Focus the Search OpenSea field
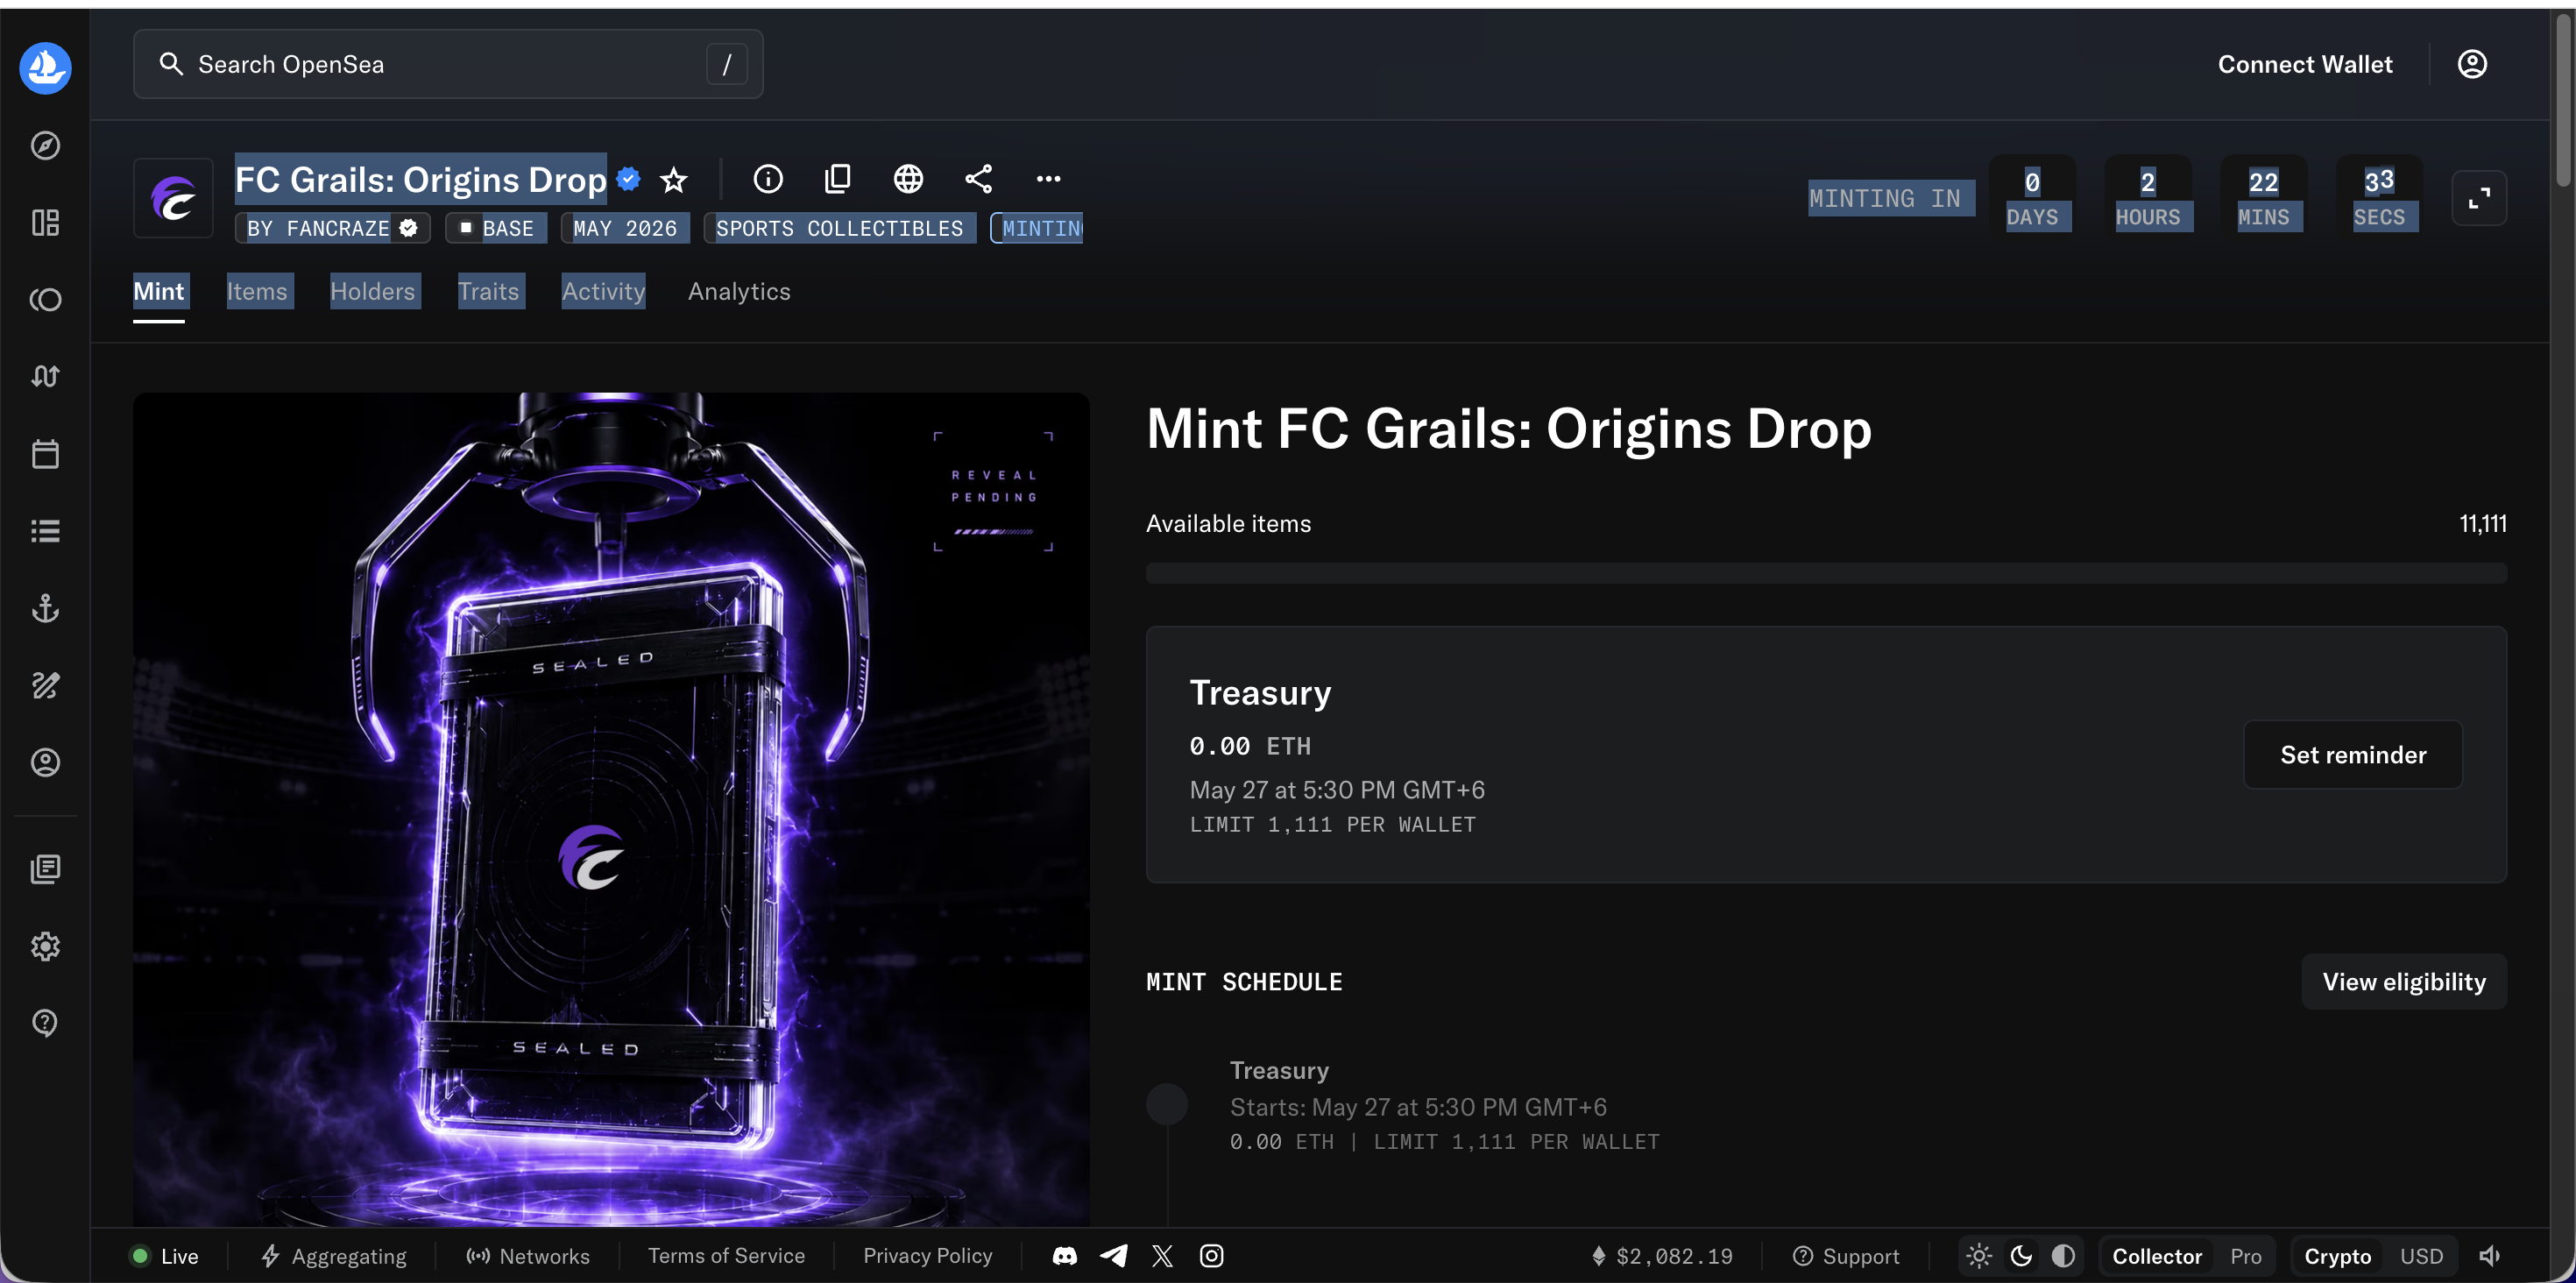The width and height of the screenshot is (2576, 1283). click(448, 65)
